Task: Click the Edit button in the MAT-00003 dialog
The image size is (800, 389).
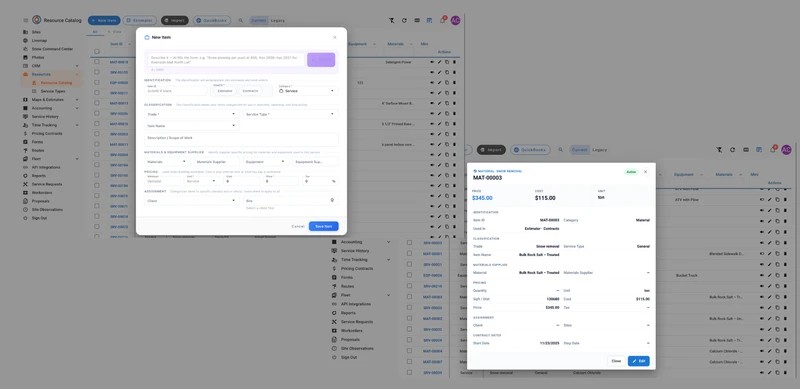Action: point(638,361)
